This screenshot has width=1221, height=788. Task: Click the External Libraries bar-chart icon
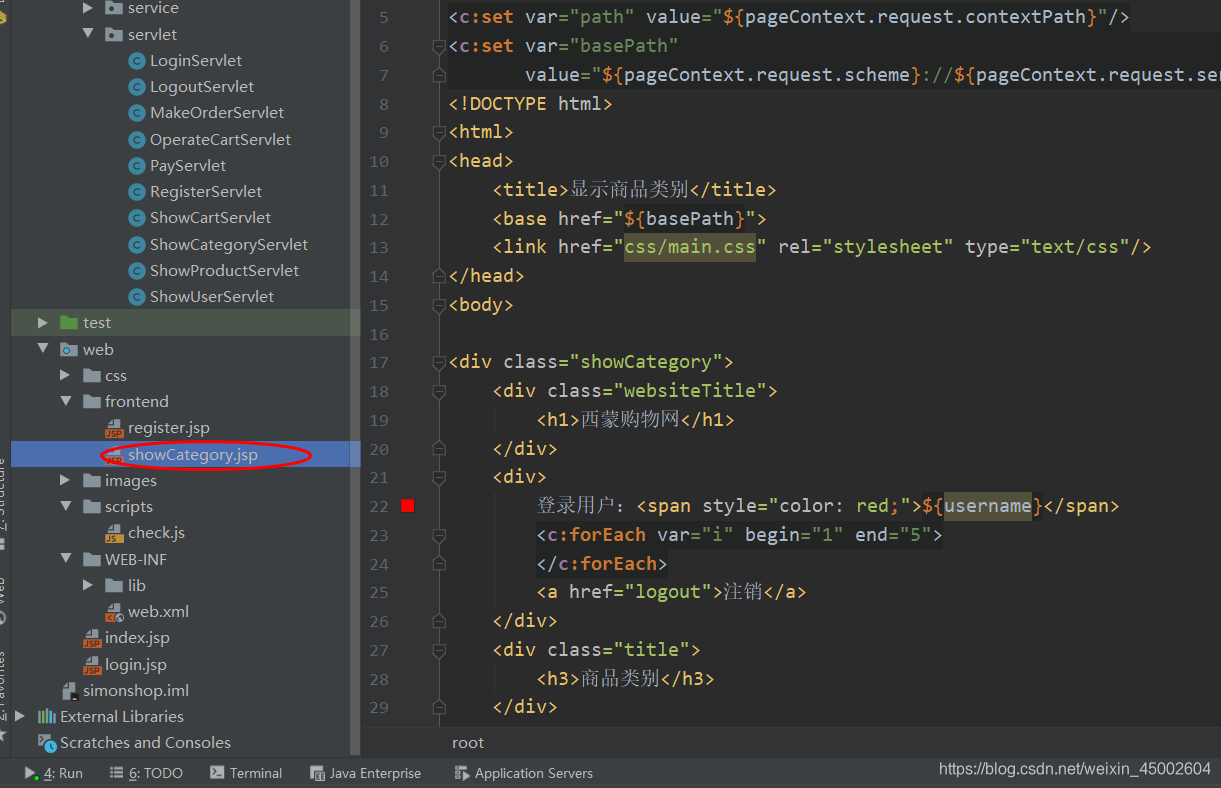tap(47, 717)
